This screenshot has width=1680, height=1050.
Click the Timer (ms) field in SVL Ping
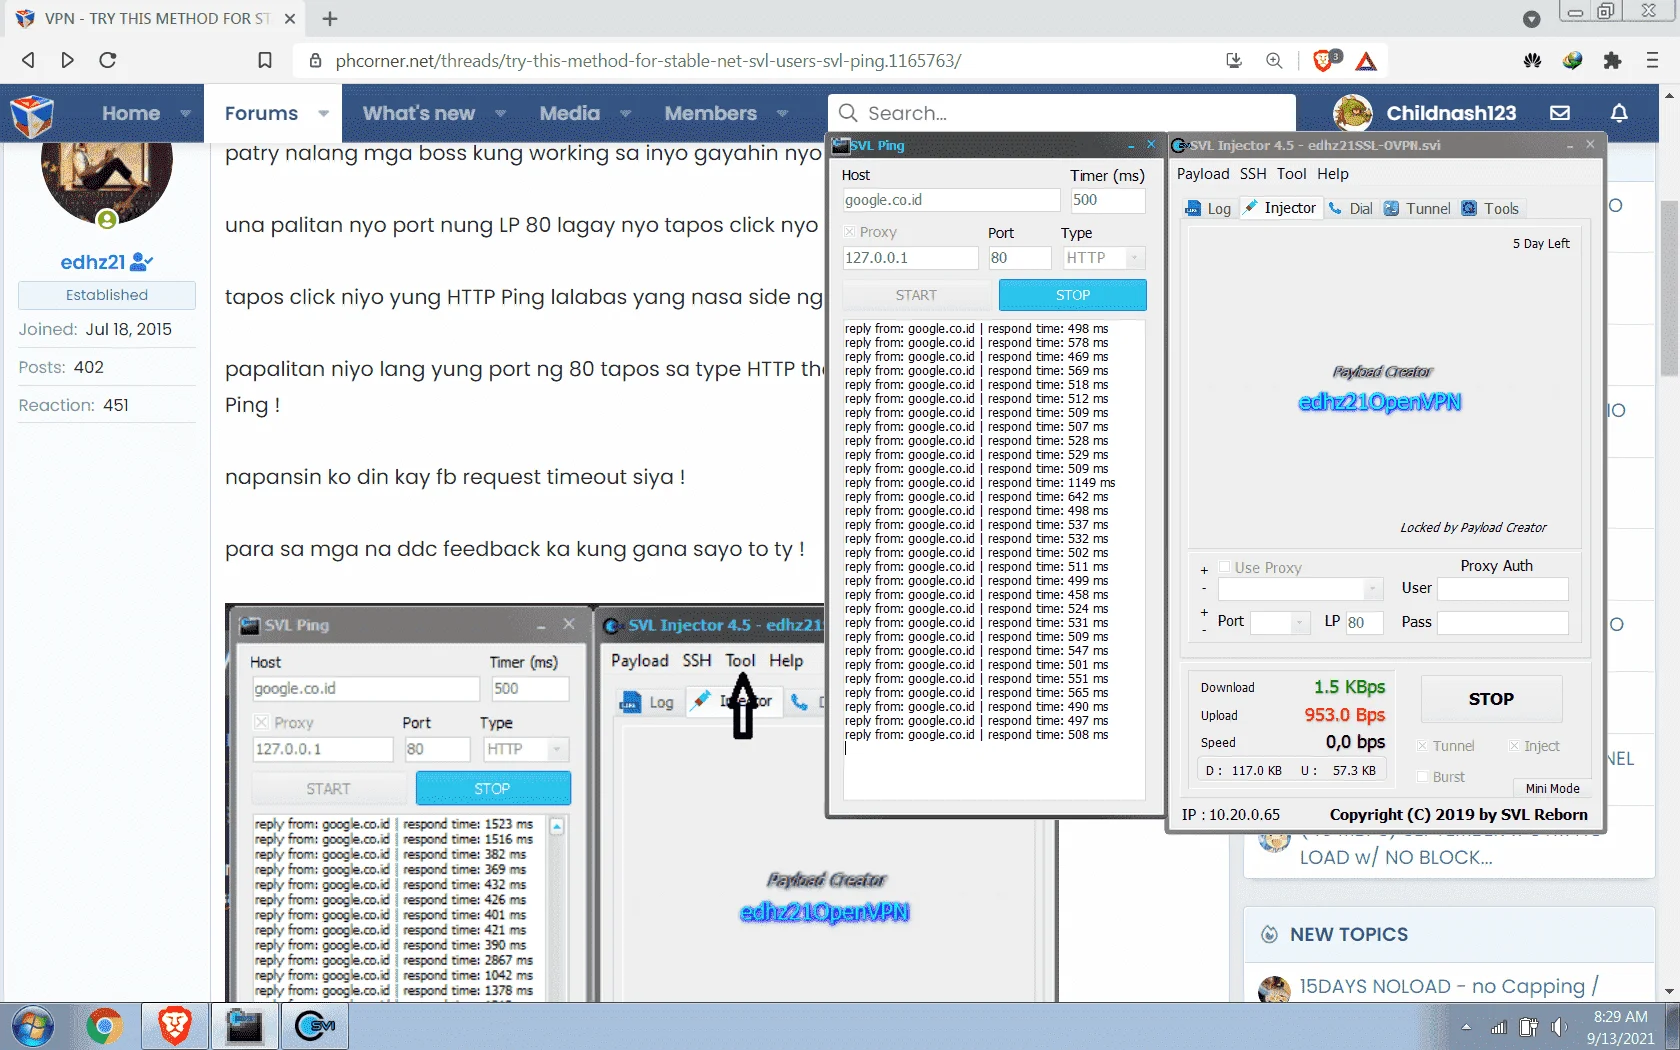[x=1107, y=200]
